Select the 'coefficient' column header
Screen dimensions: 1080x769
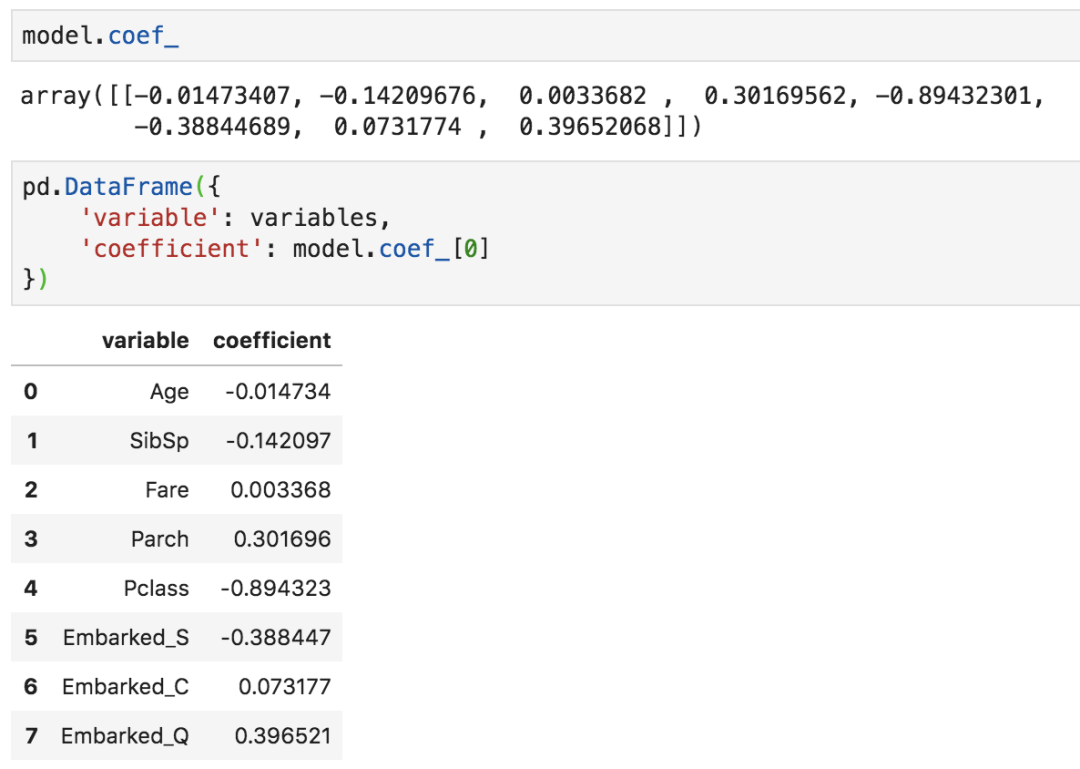tap(272, 340)
